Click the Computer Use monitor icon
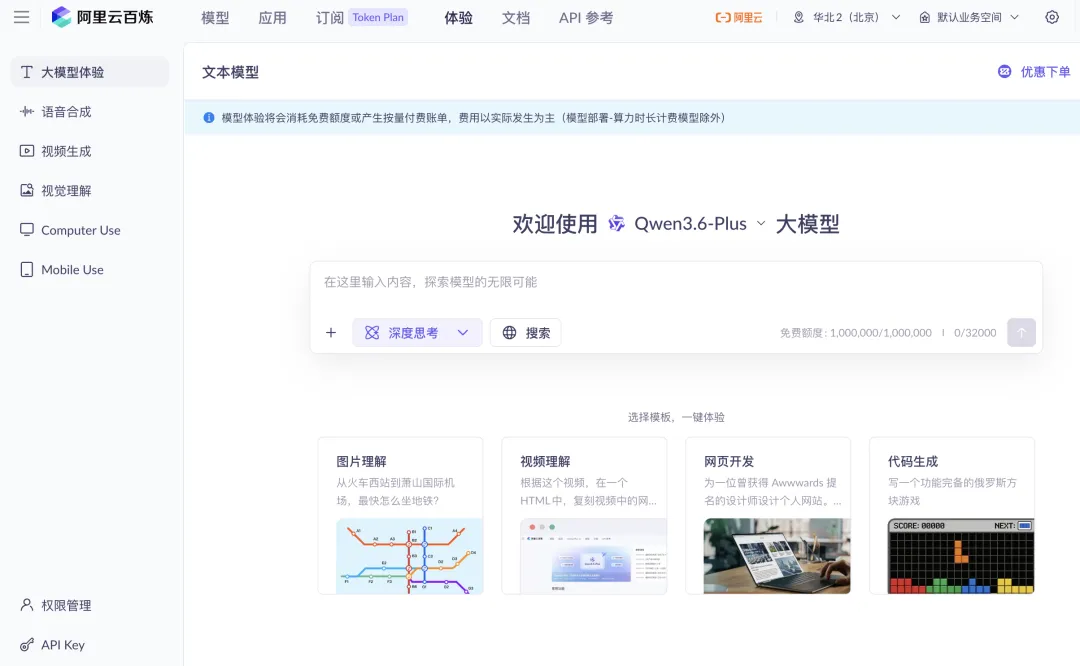 [x=27, y=229]
